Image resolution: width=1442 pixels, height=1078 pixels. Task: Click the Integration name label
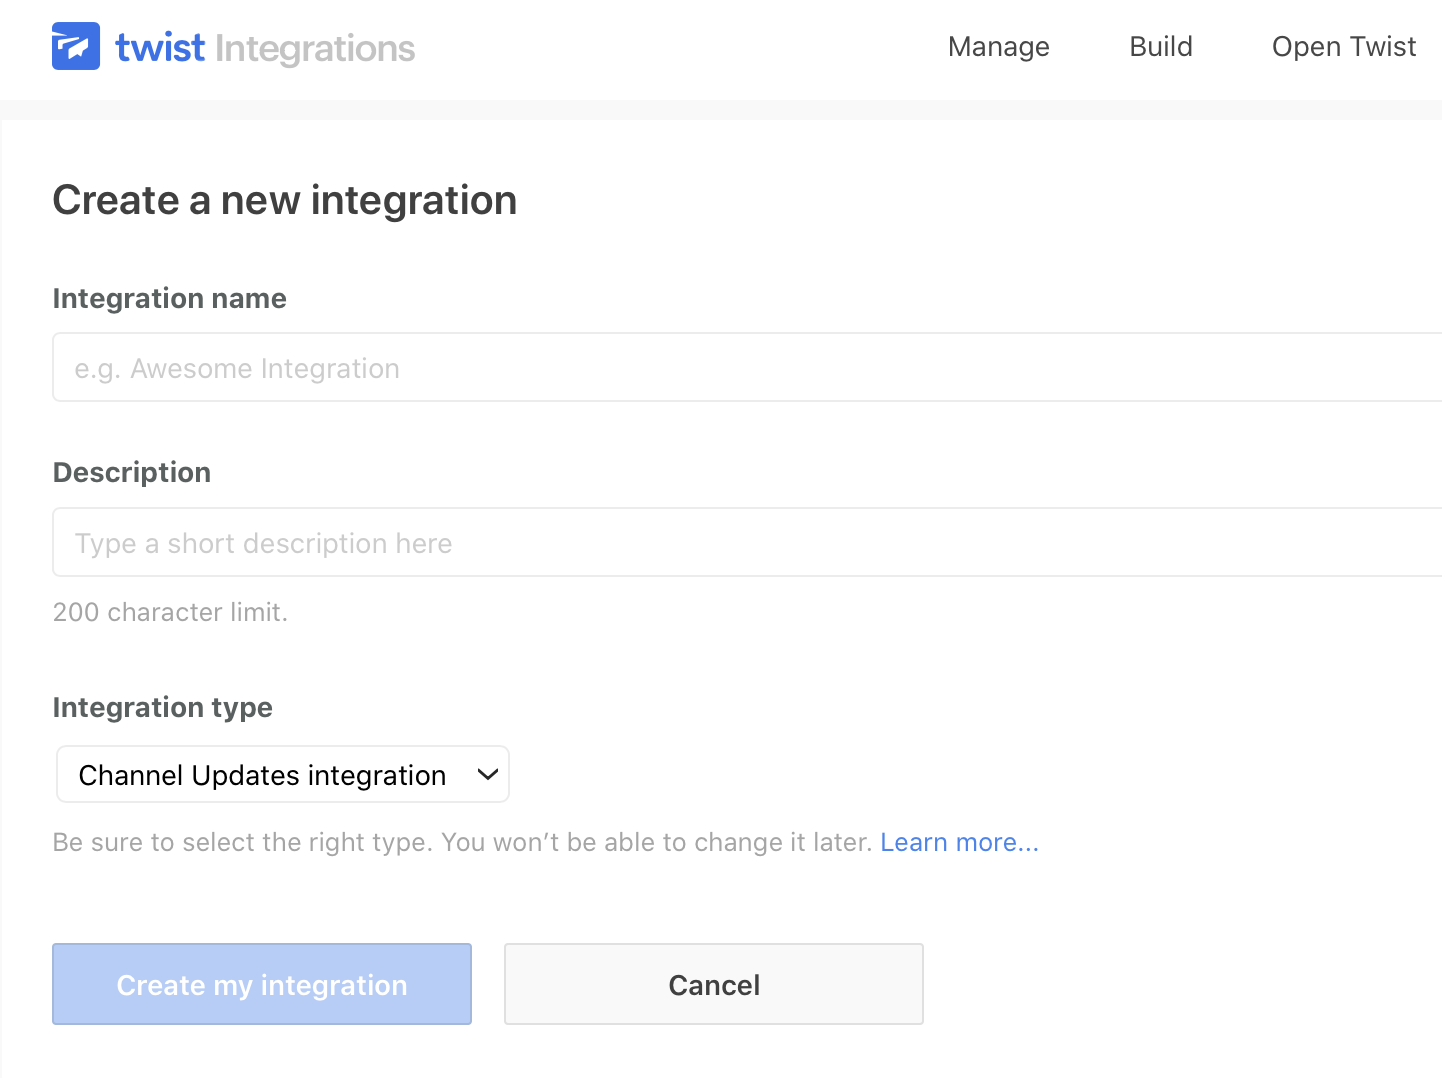(x=170, y=298)
